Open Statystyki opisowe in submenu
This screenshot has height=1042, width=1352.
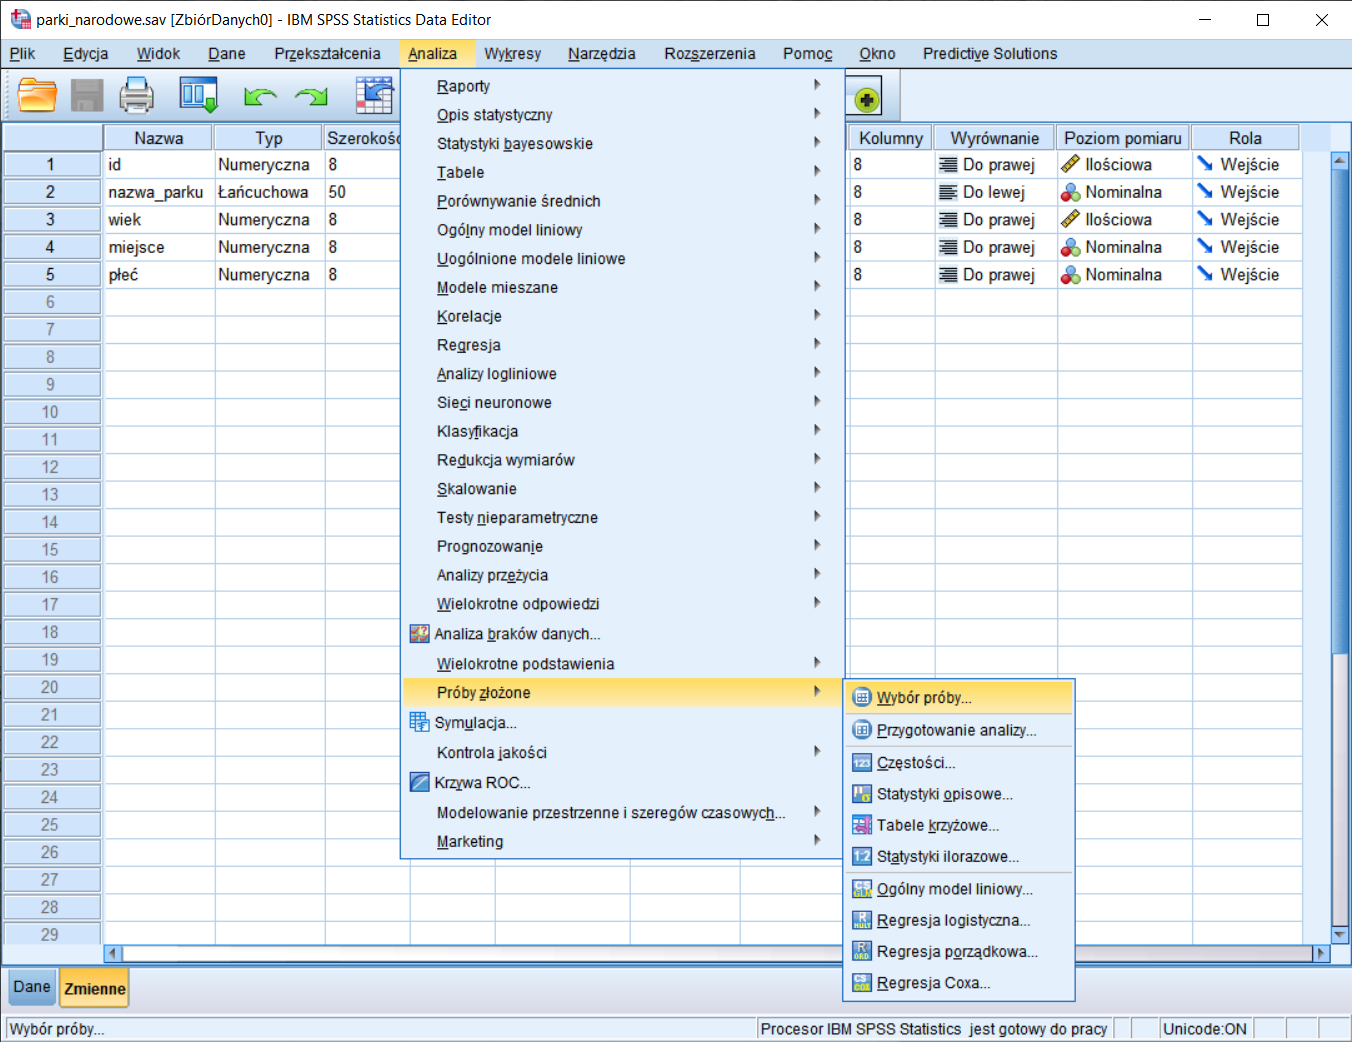959,794
